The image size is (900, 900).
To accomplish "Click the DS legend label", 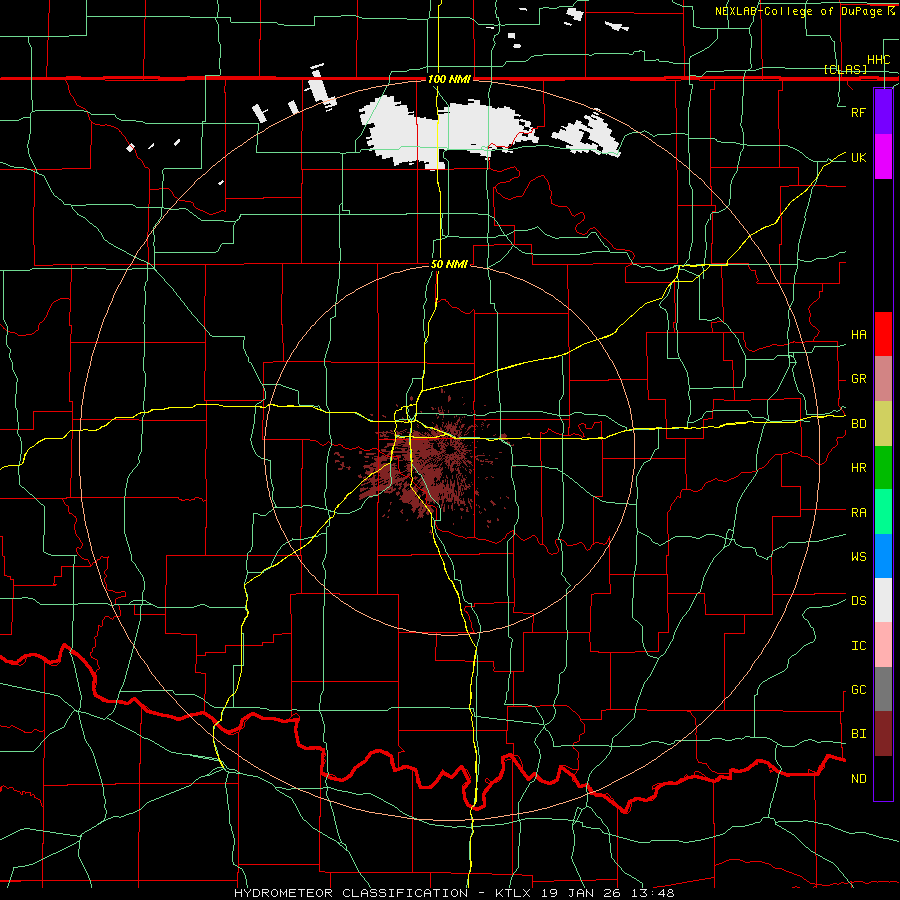I will (x=858, y=601).
